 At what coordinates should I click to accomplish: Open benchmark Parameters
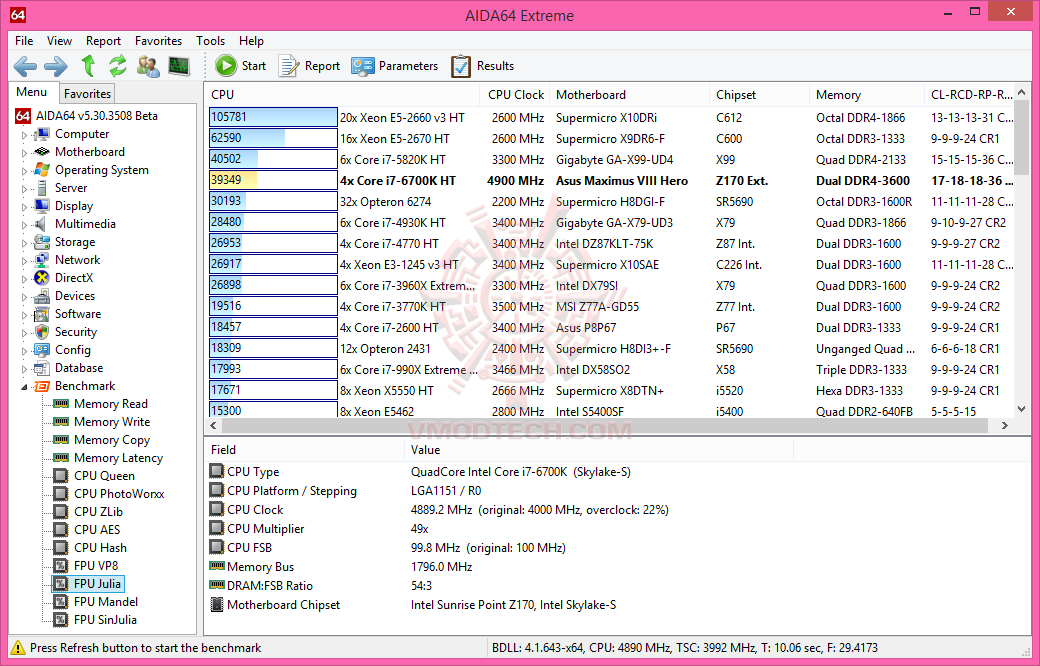[395, 66]
